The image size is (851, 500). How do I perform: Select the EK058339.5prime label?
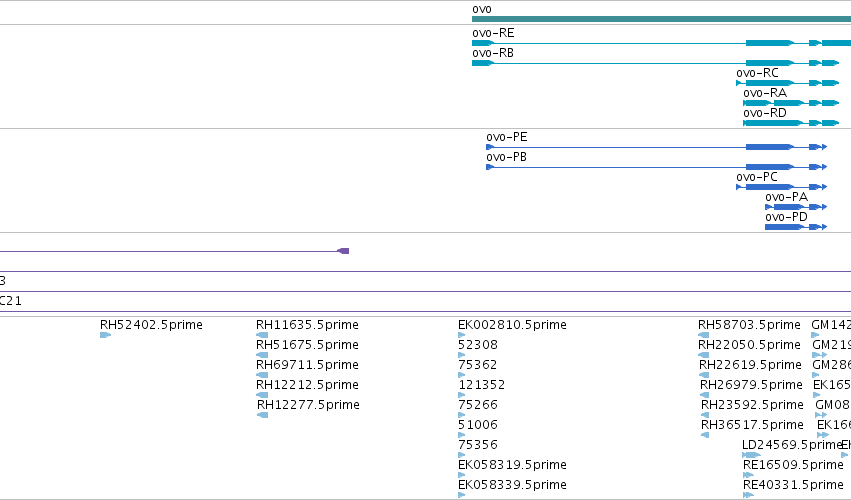coord(512,485)
